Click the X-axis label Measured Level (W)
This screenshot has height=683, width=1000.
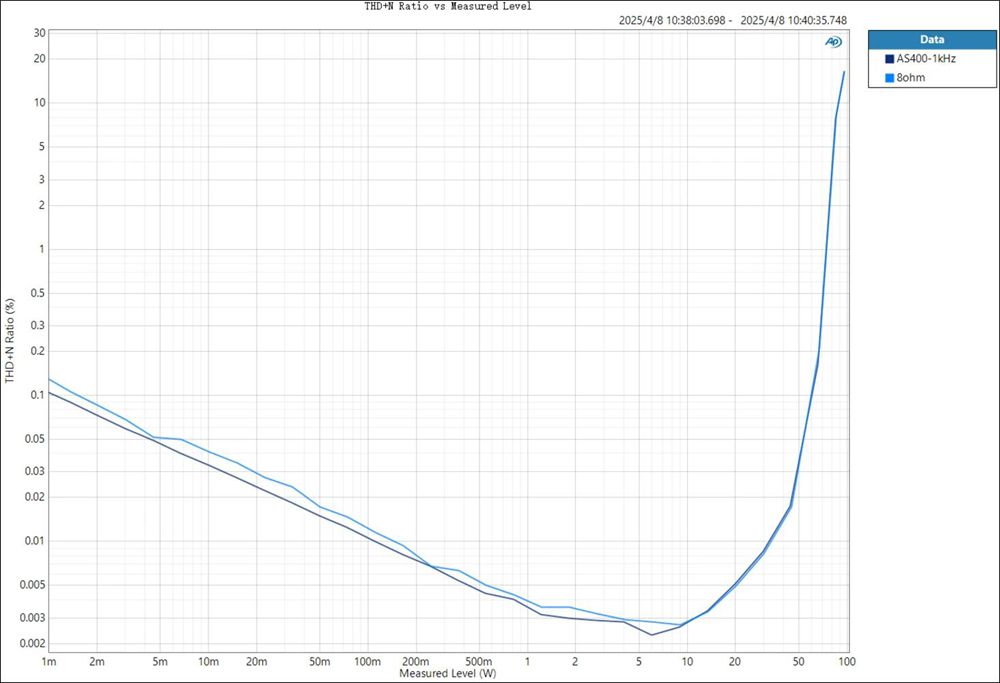[x=448, y=673]
